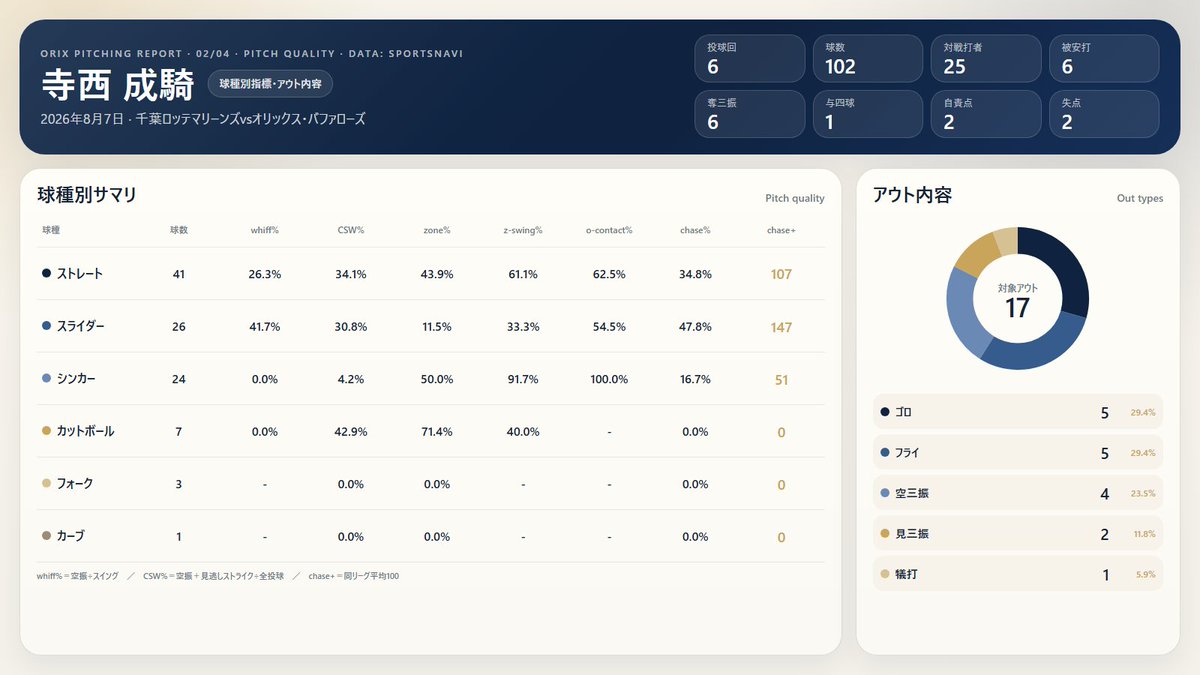Click the player name 寺西 成騎
The image size is (1200, 675).
[x=117, y=86]
